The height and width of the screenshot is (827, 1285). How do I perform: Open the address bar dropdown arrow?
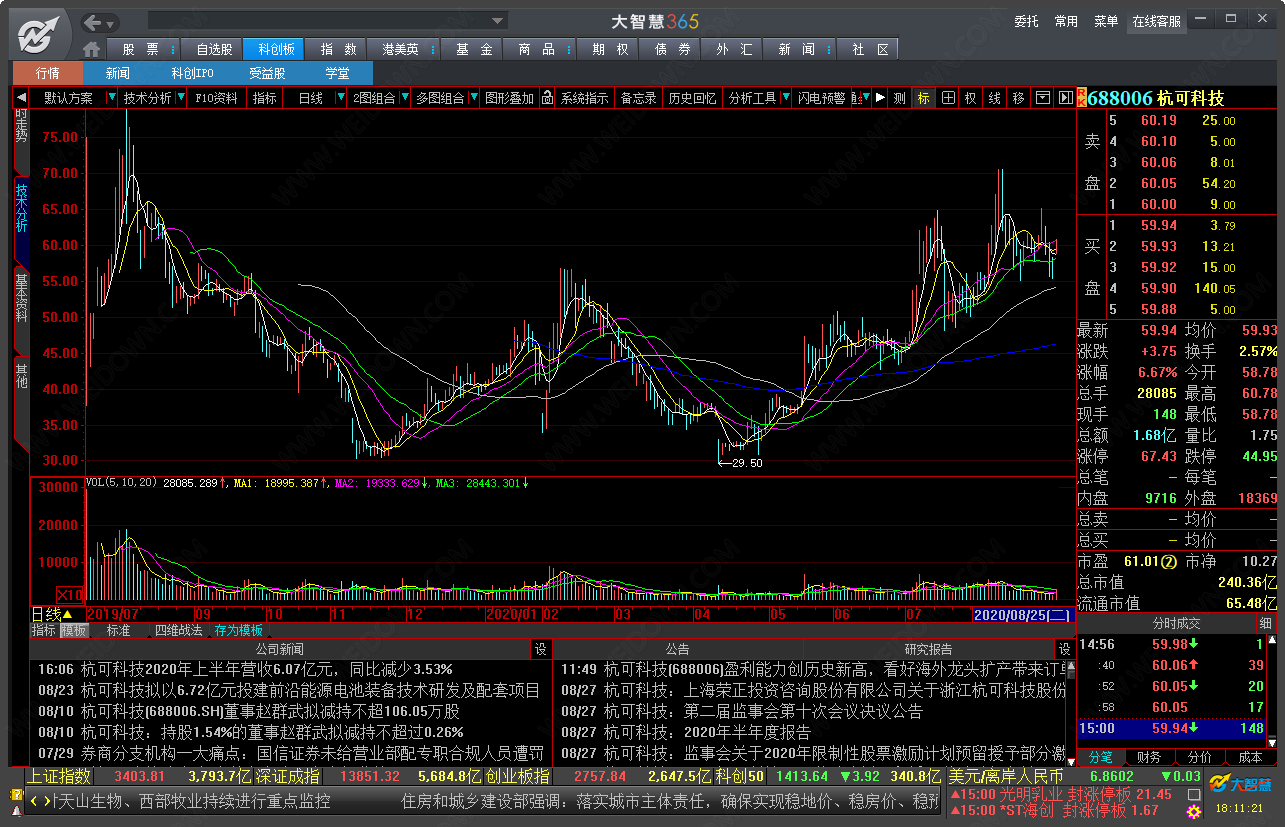(x=498, y=21)
